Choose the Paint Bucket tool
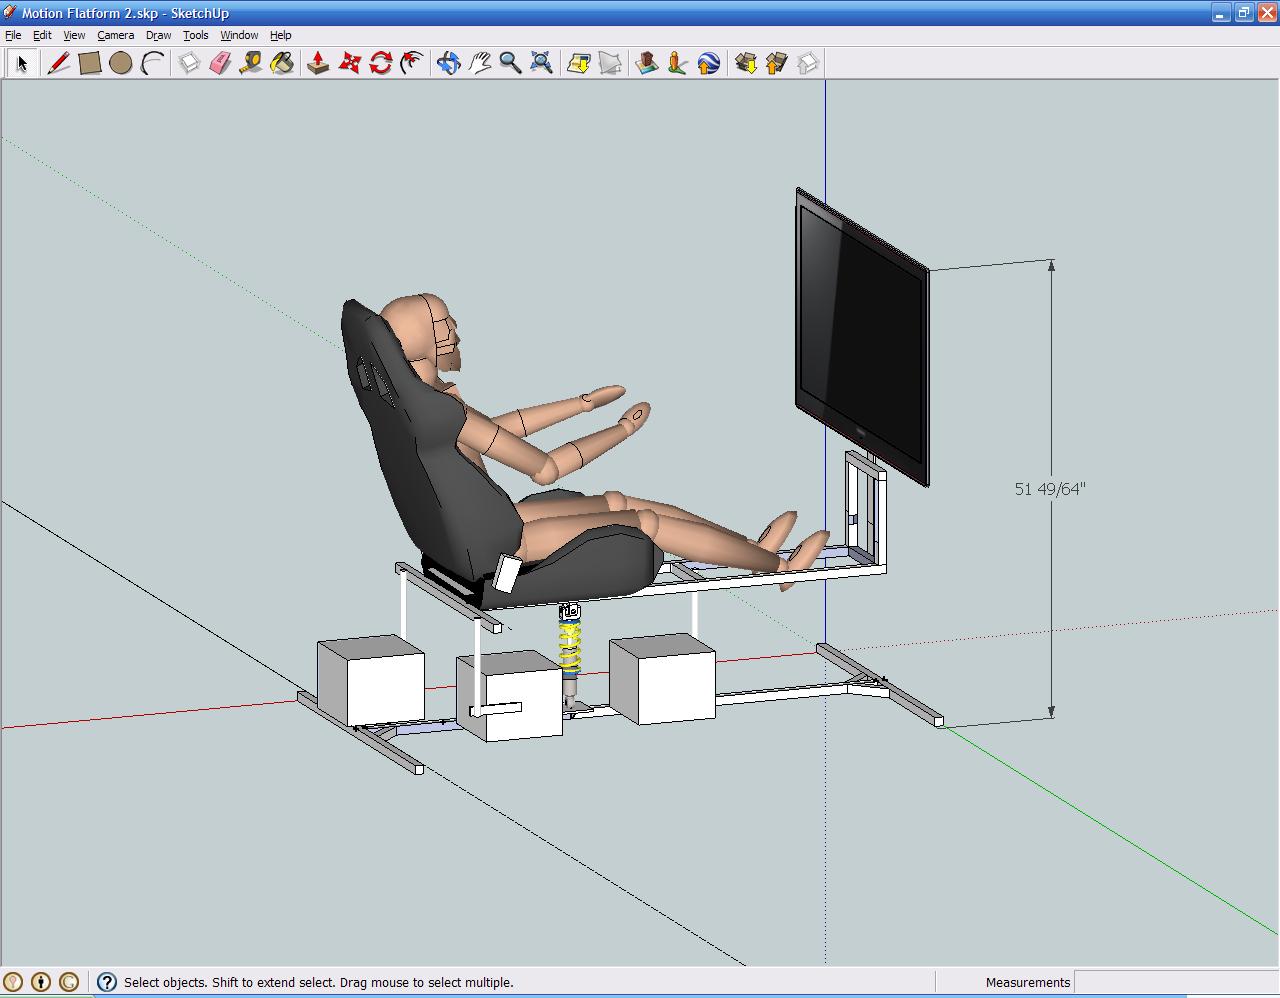This screenshot has height=998, width=1280. (x=282, y=63)
